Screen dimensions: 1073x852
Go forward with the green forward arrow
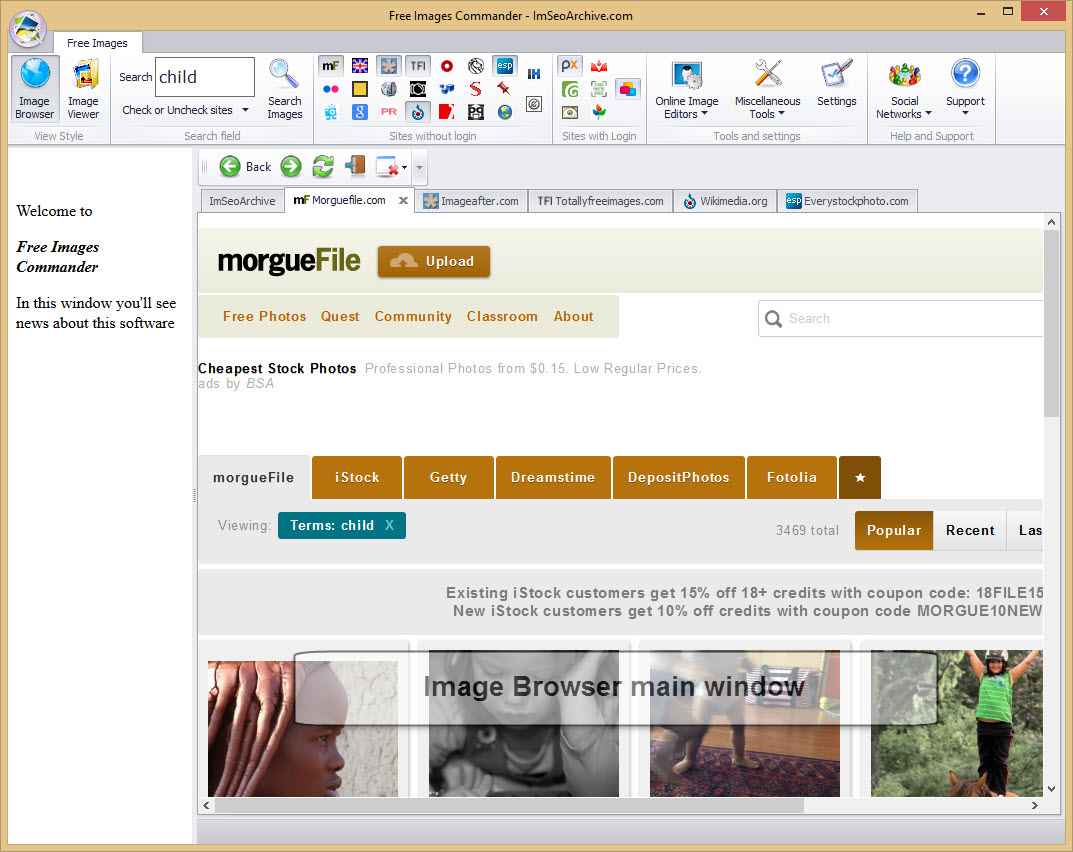(x=291, y=166)
